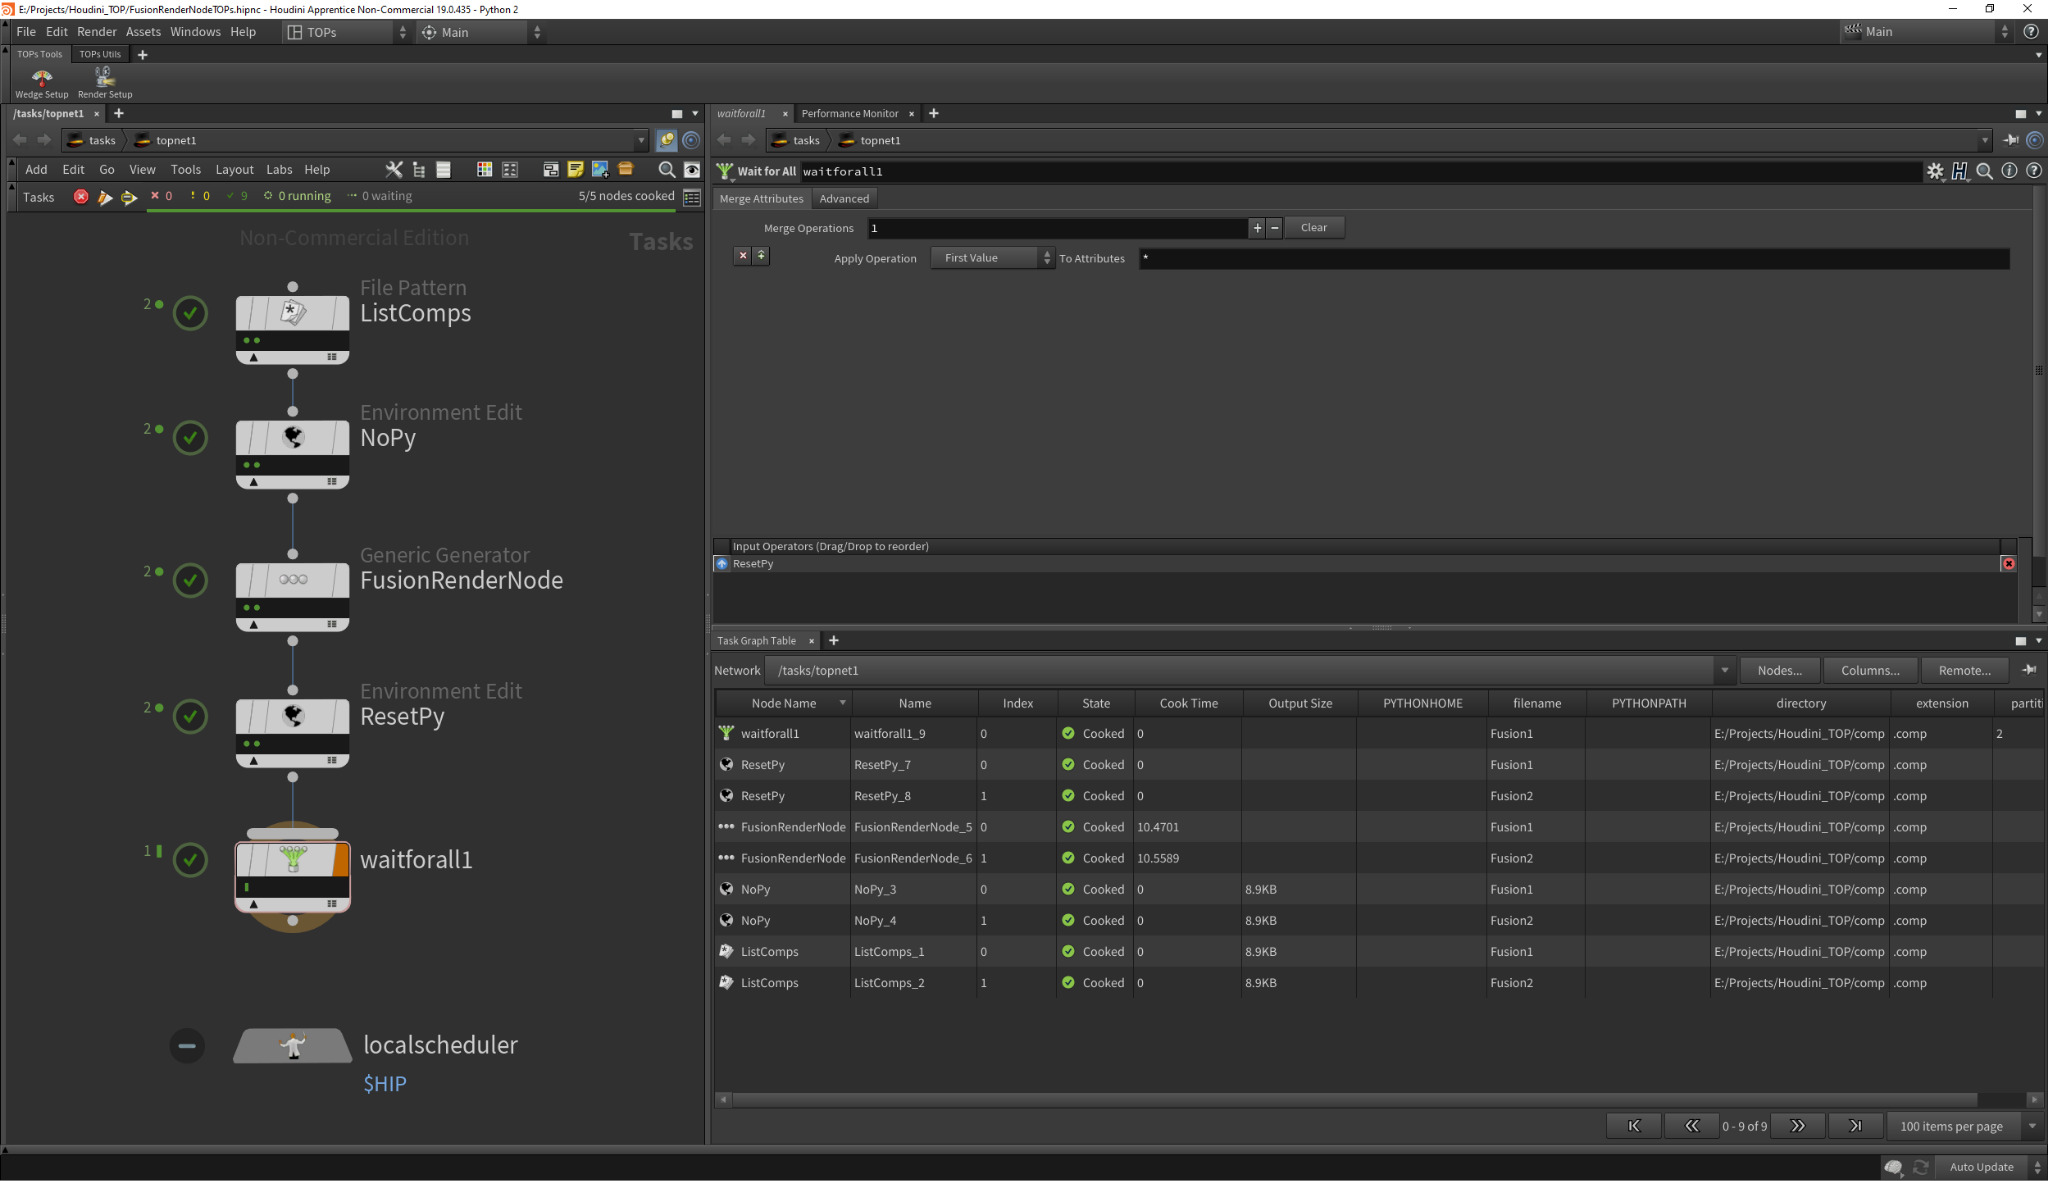Go to the next page of results
Viewport: 2048px width, 1181px height.
[x=1797, y=1126]
